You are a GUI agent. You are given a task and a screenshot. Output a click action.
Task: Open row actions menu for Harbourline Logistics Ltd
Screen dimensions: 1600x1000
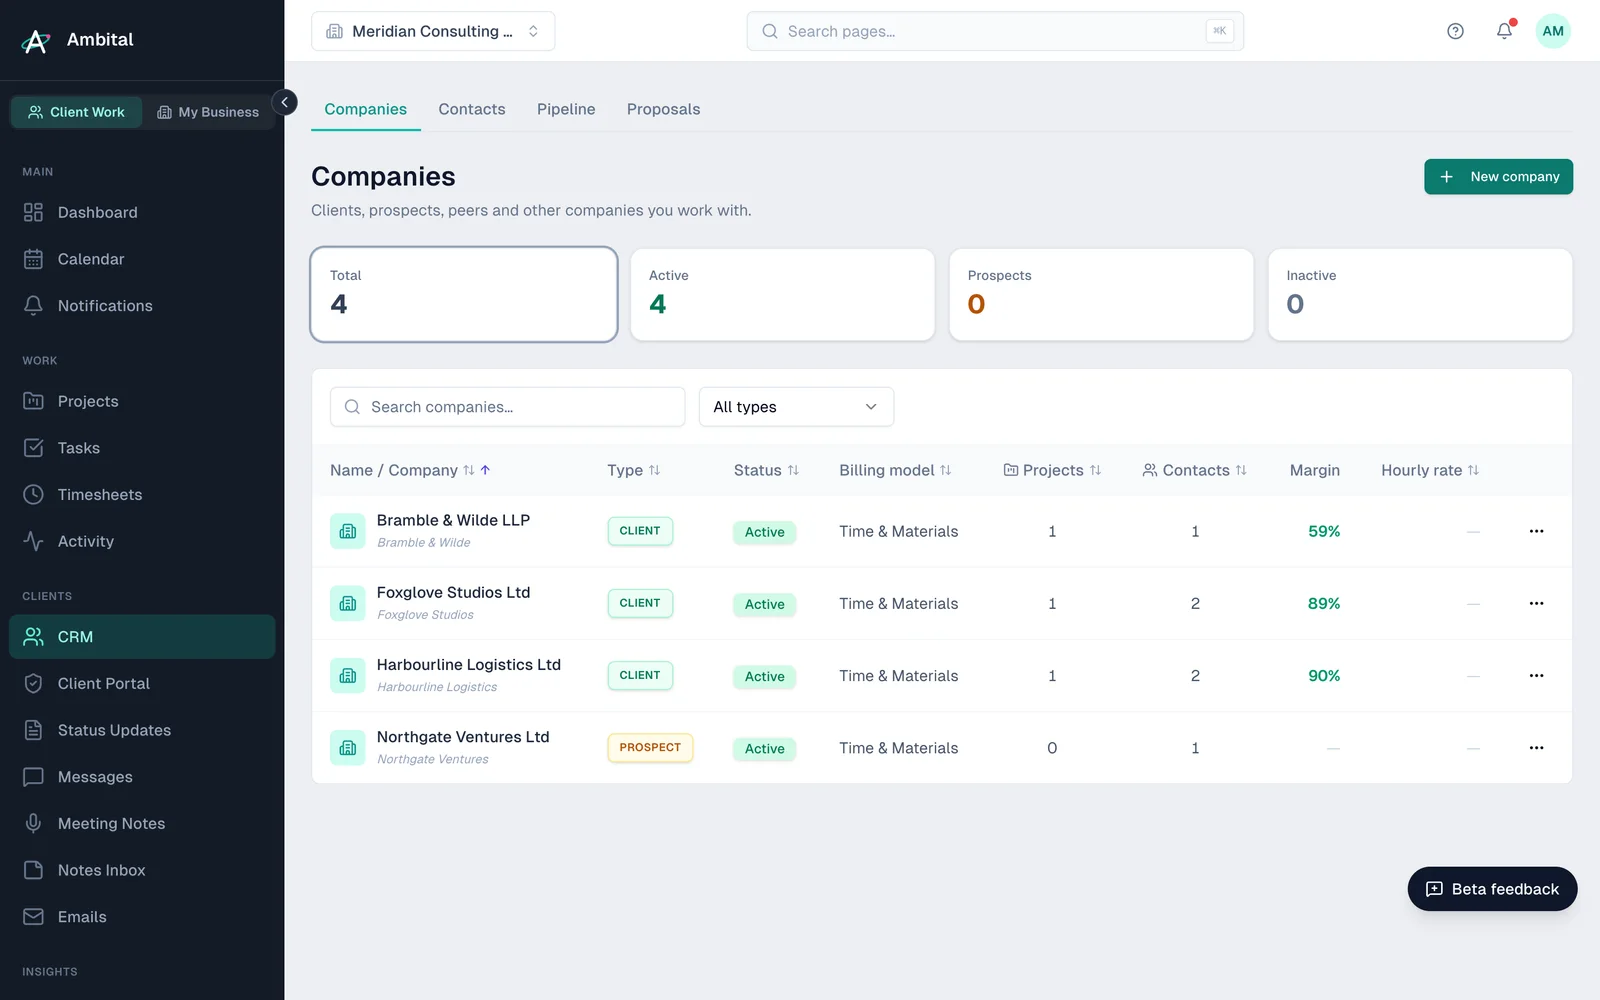[1536, 676]
